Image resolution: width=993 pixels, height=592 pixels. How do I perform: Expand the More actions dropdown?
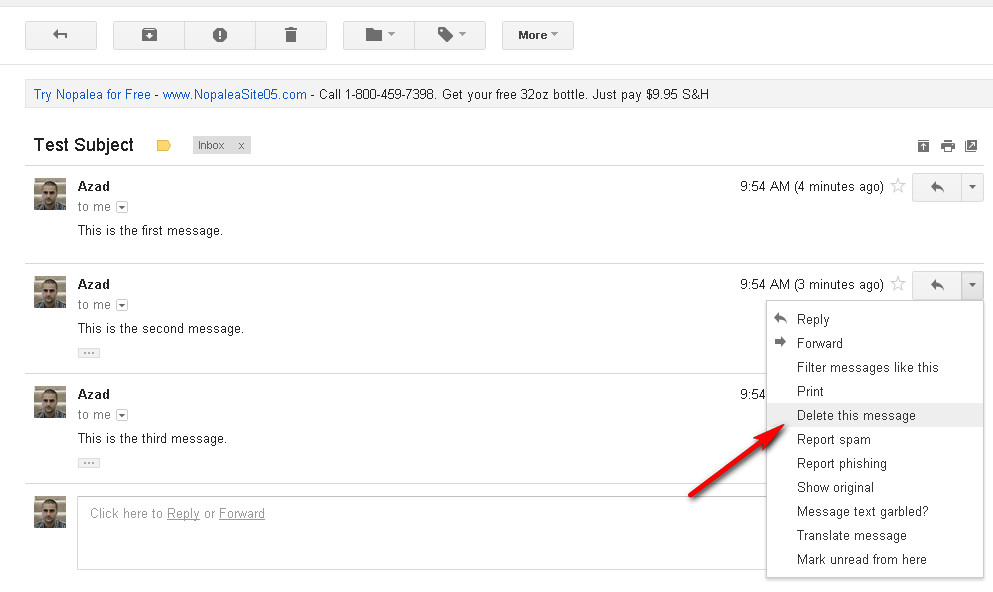(537, 35)
